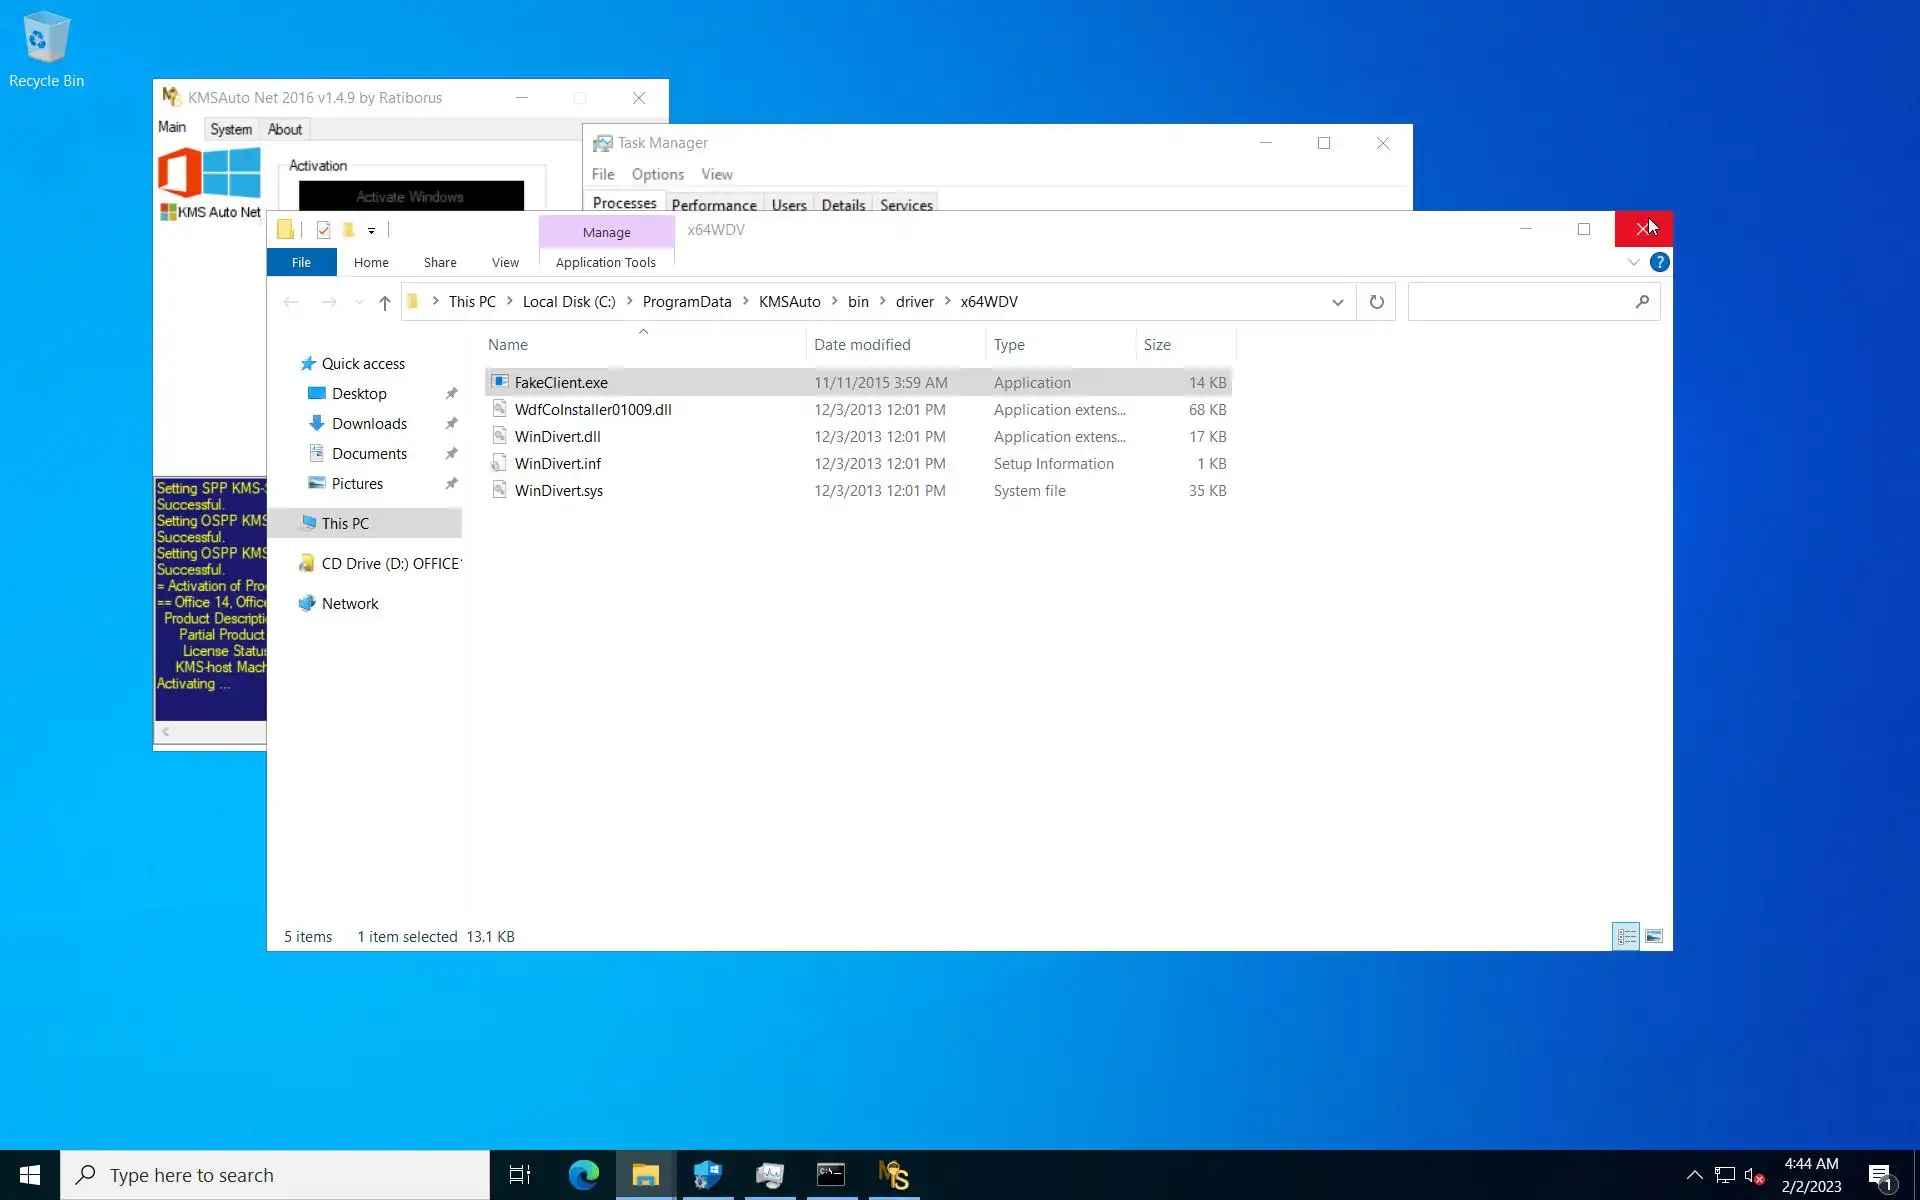Click the search magnifier in Explorer
Image resolution: width=1920 pixels, height=1200 pixels.
[x=1641, y=302]
